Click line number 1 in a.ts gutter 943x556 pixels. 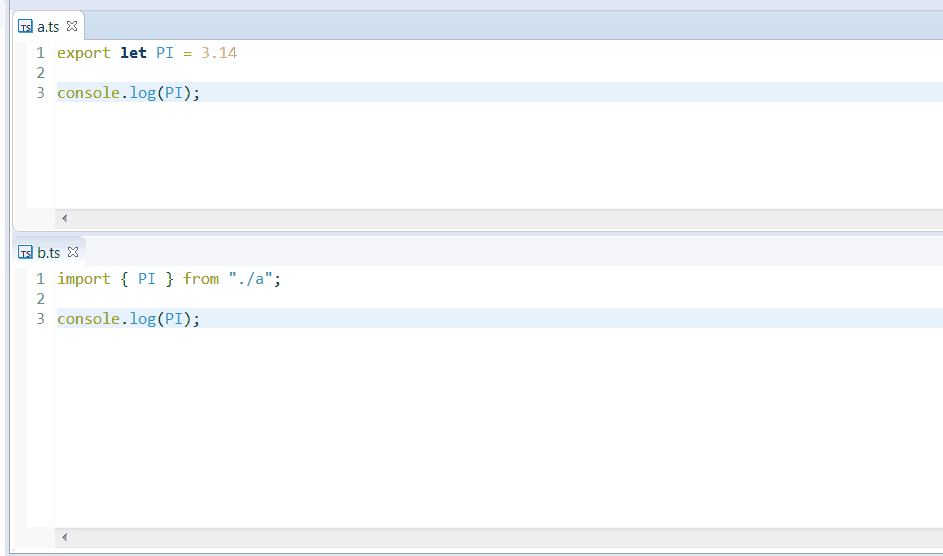coord(40,53)
